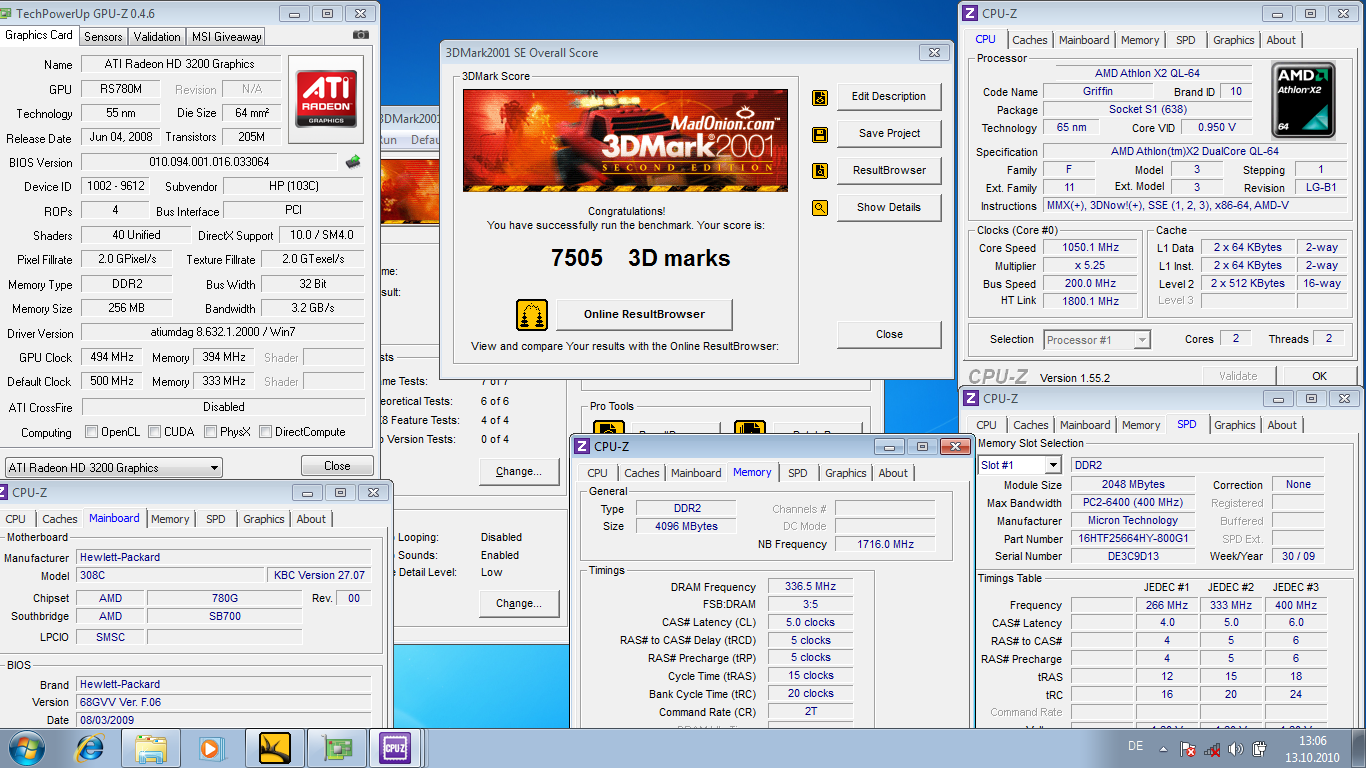The width and height of the screenshot is (1366, 768).
Task: Click the Edit Description button
Action: pyautogui.click(x=889, y=97)
